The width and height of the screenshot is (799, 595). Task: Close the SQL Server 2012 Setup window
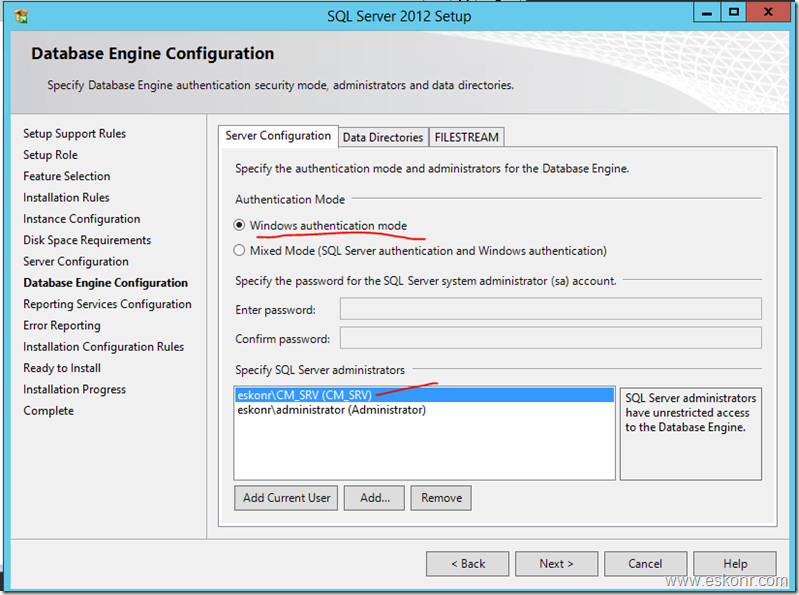768,13
